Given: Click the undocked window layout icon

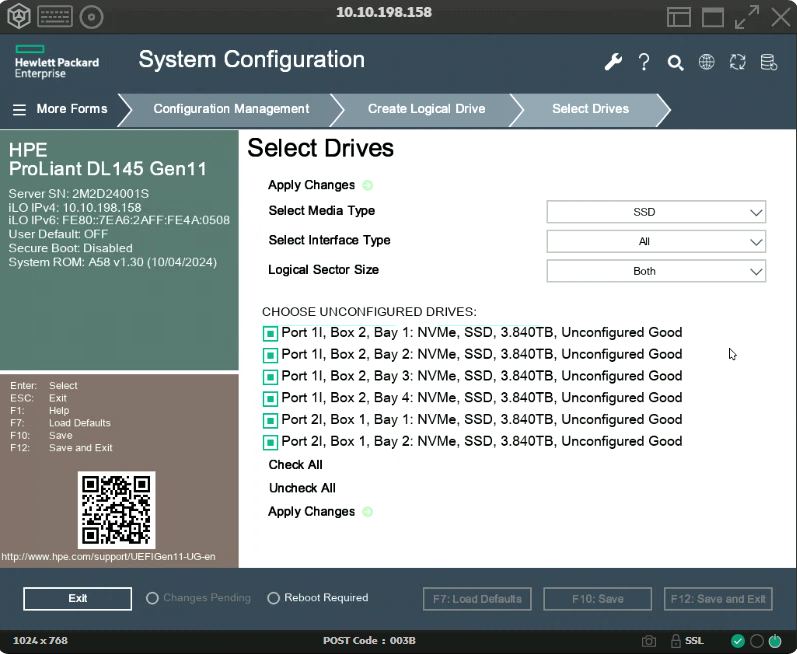Looking at the screenshot, I should coord(713,17).
